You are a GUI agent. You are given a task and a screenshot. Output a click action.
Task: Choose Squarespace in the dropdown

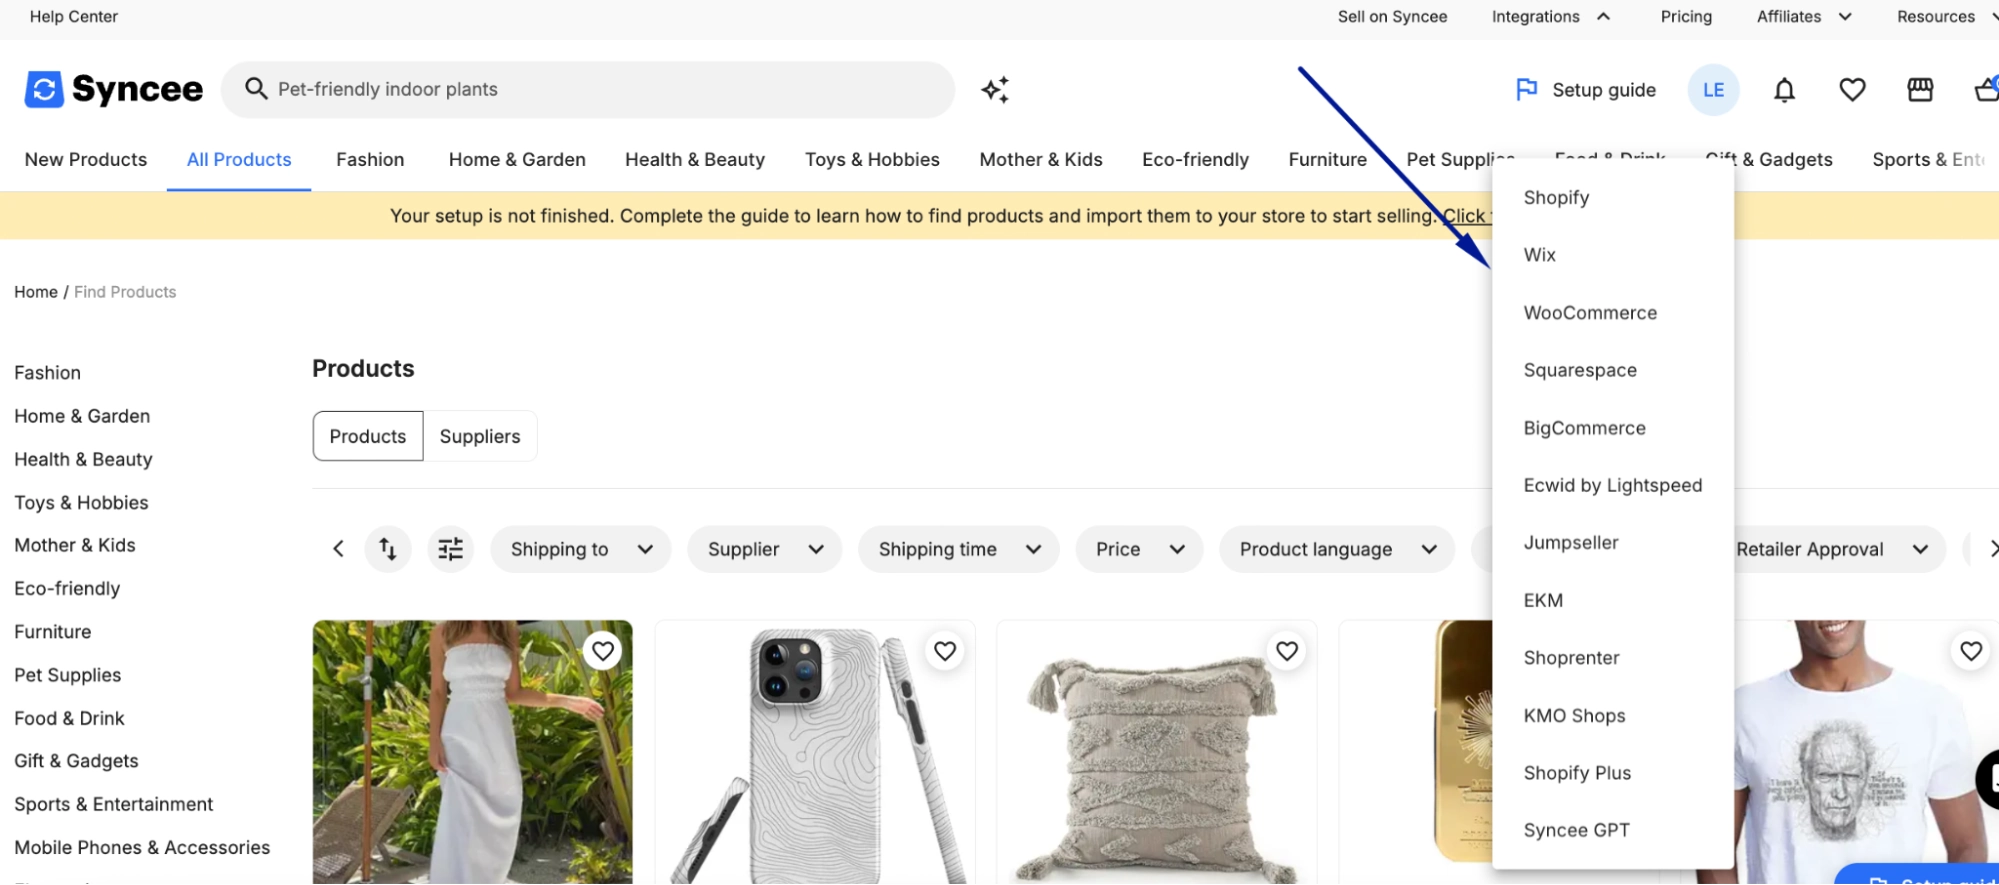point(1580,371)
